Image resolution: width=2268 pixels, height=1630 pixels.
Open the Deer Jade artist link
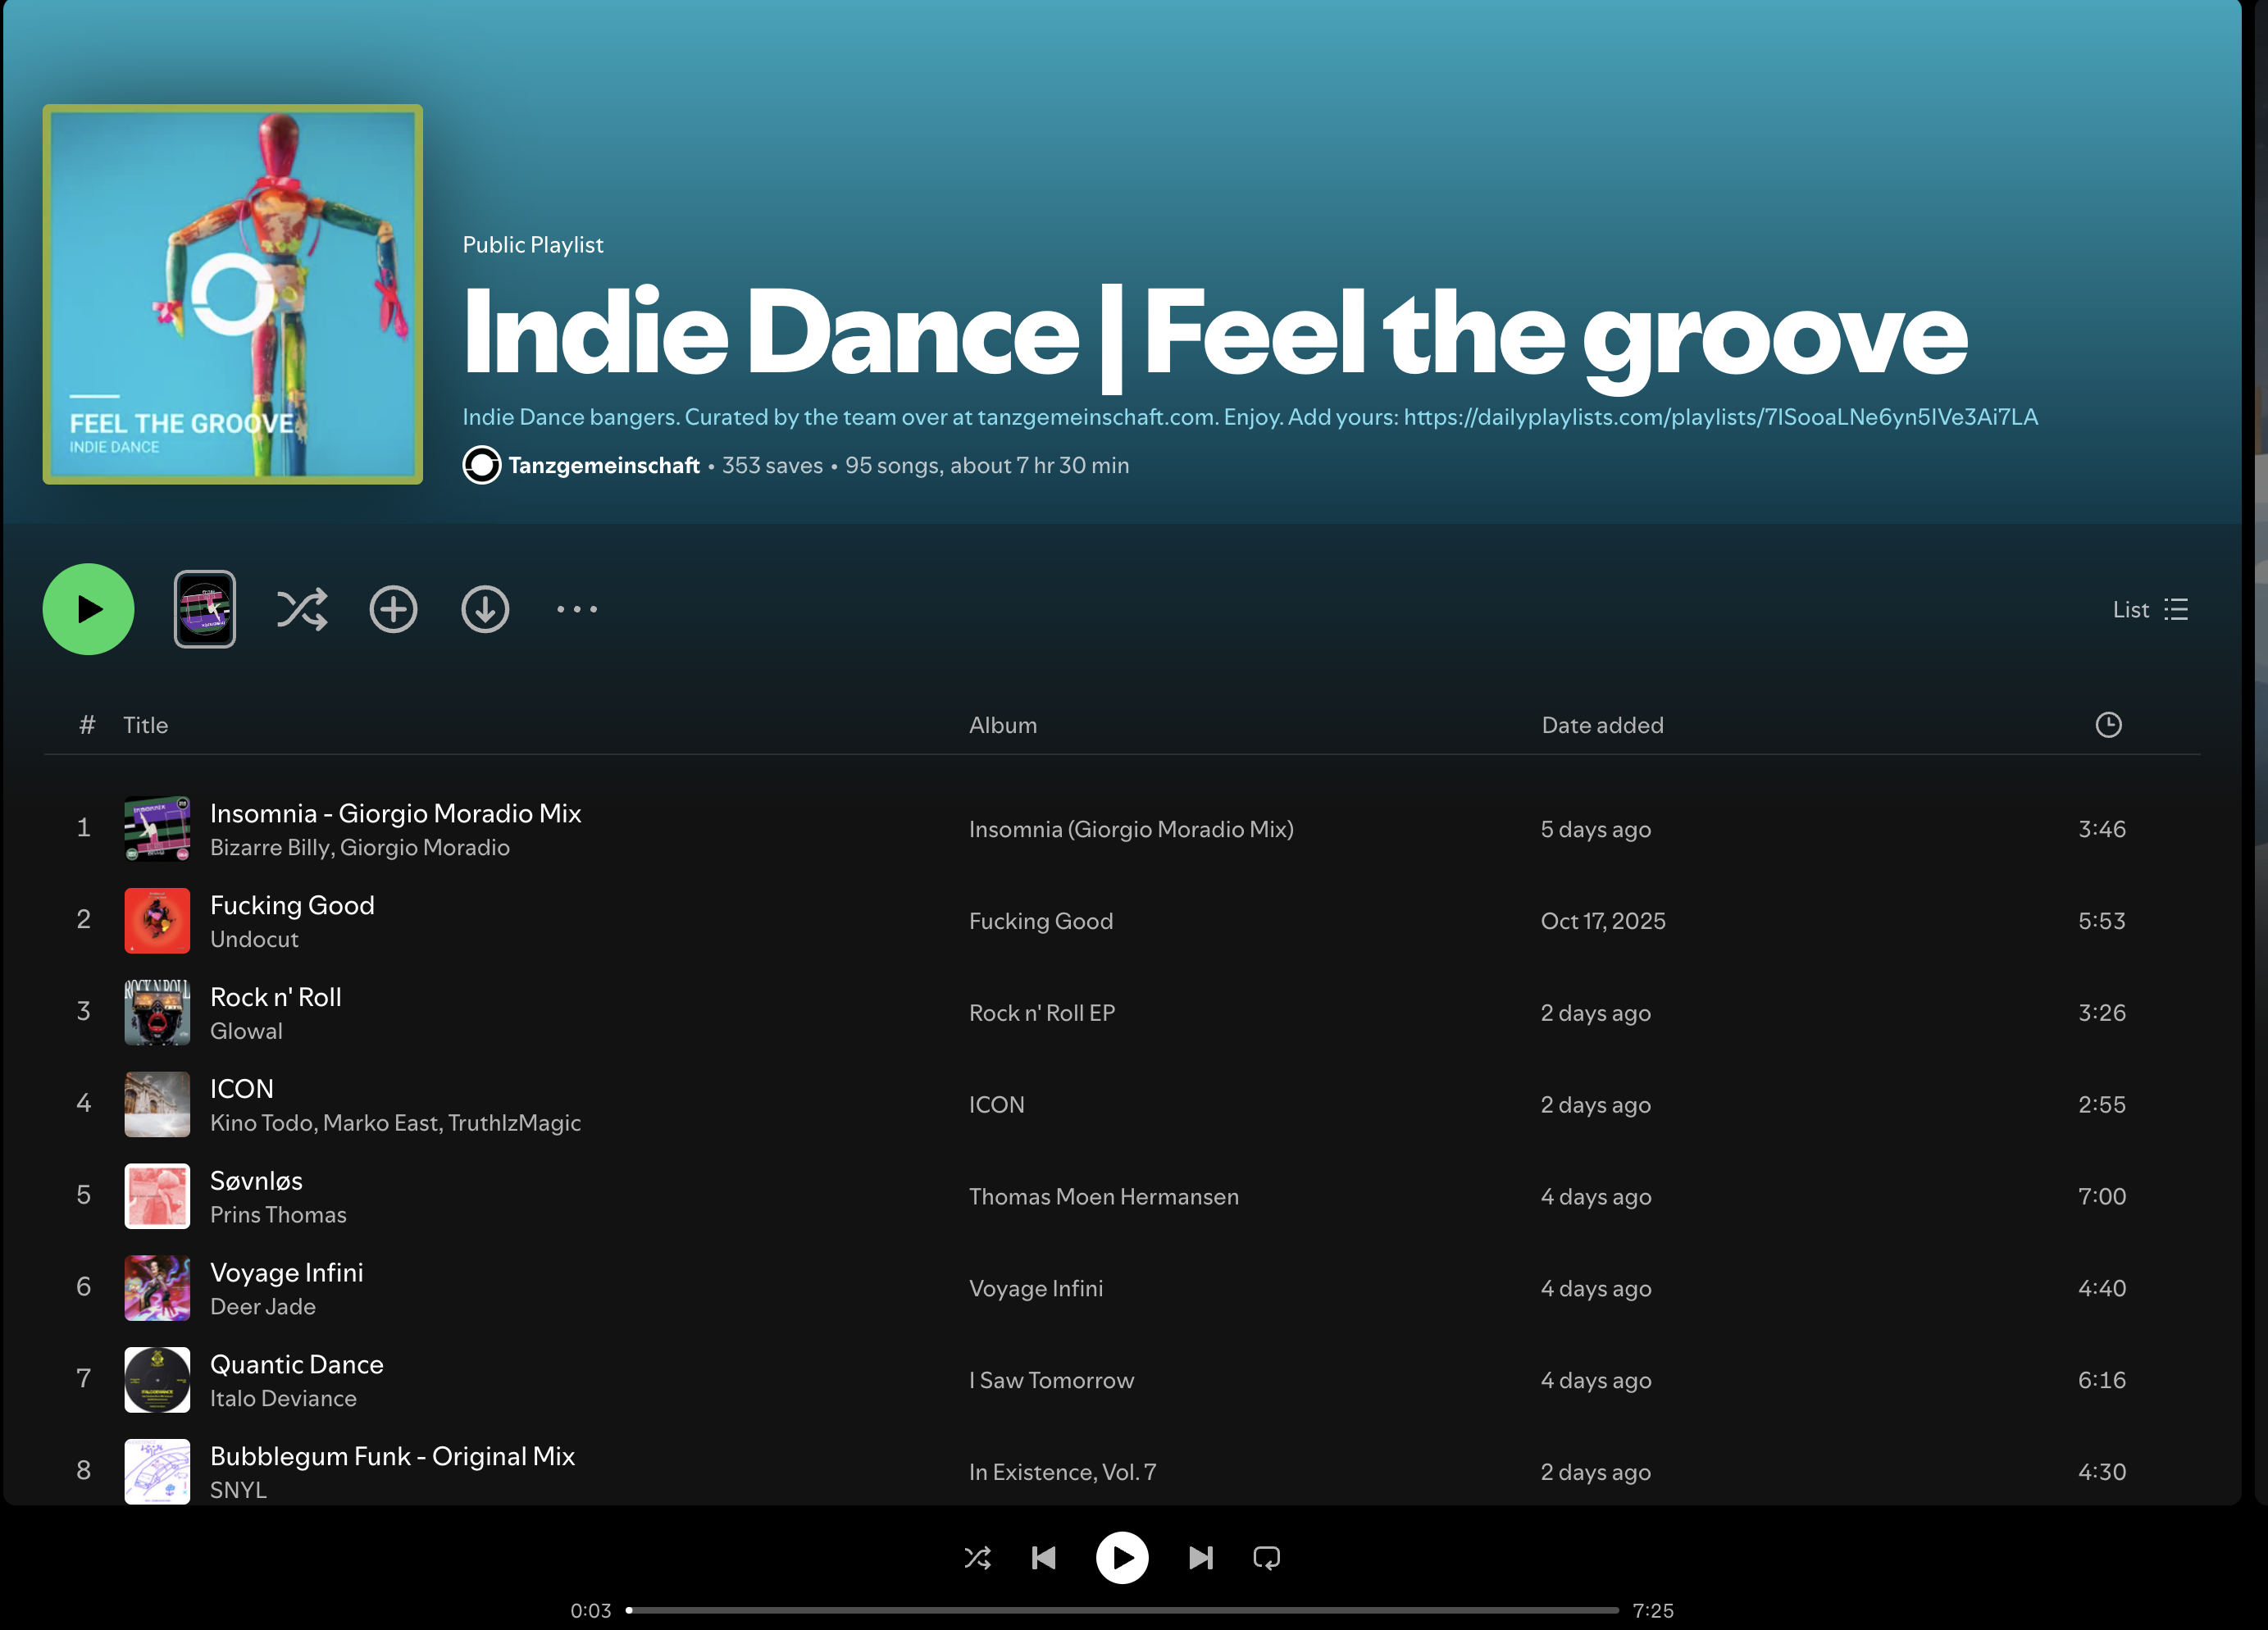263,1307
